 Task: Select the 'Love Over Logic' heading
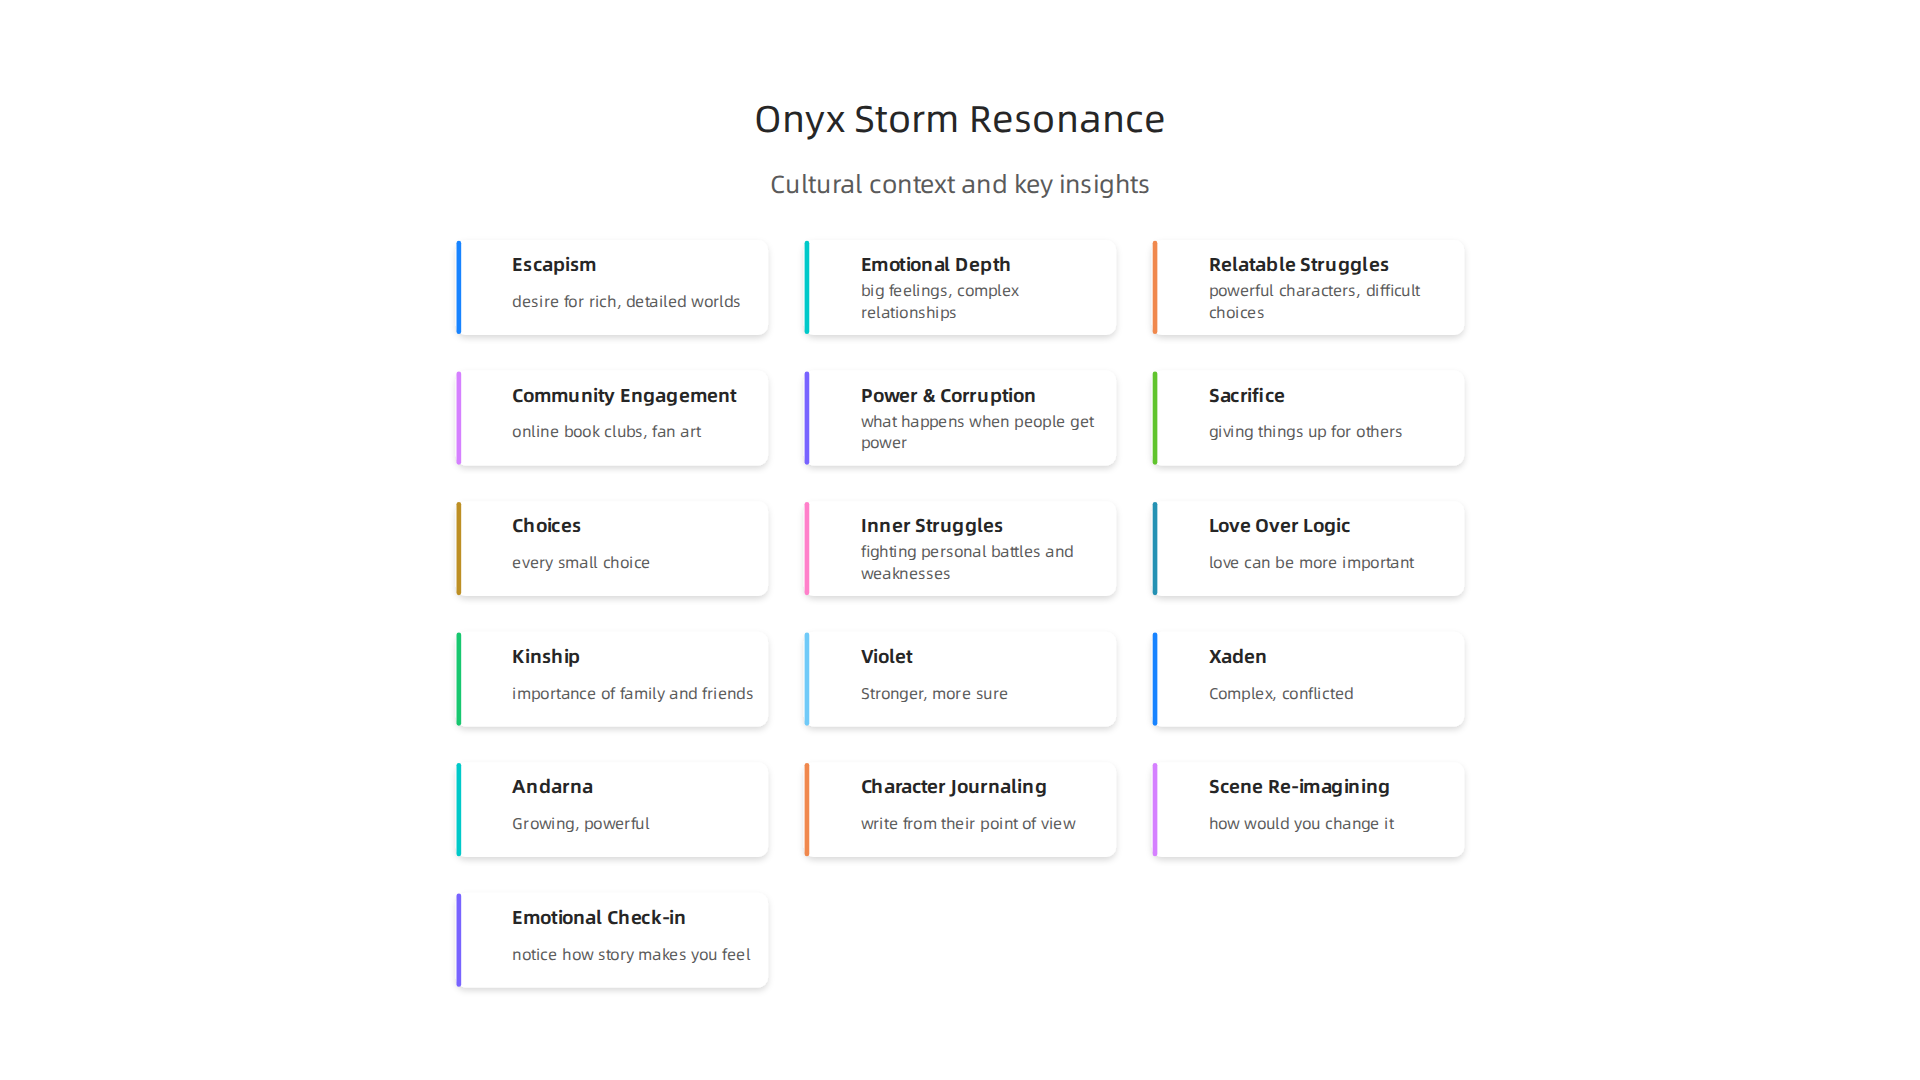pos(1280,525)
